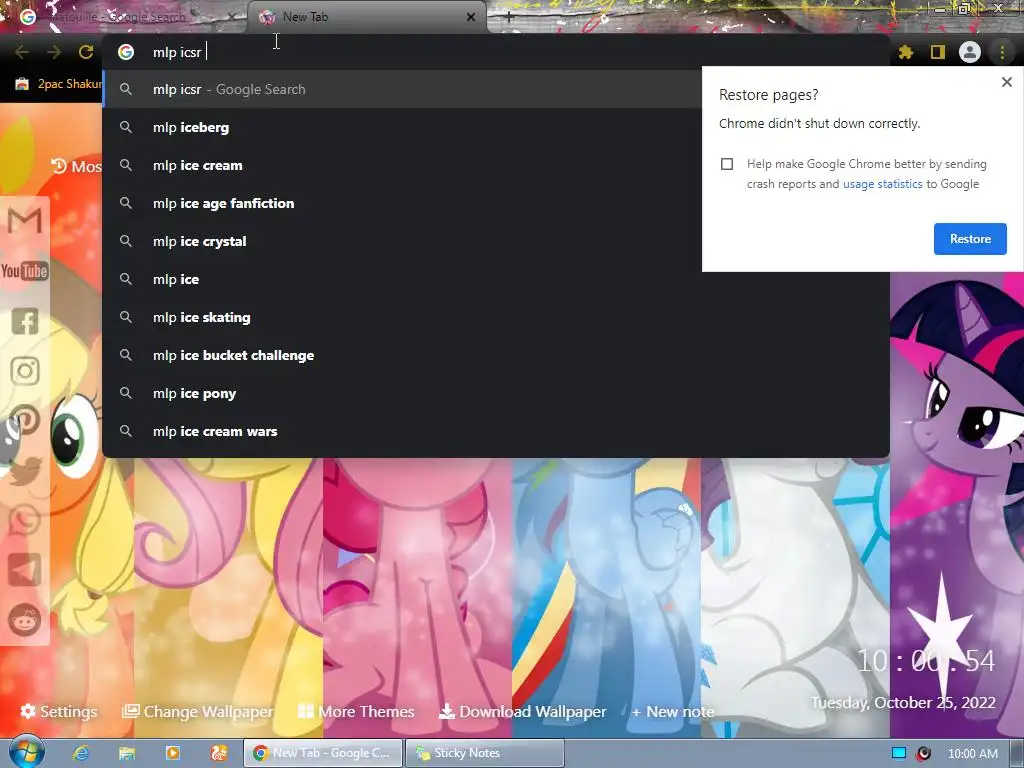Open Chrome three-dot menu
This screenshot has width=1024, height=768.
pyautogui.click(x=1002, y=52)
